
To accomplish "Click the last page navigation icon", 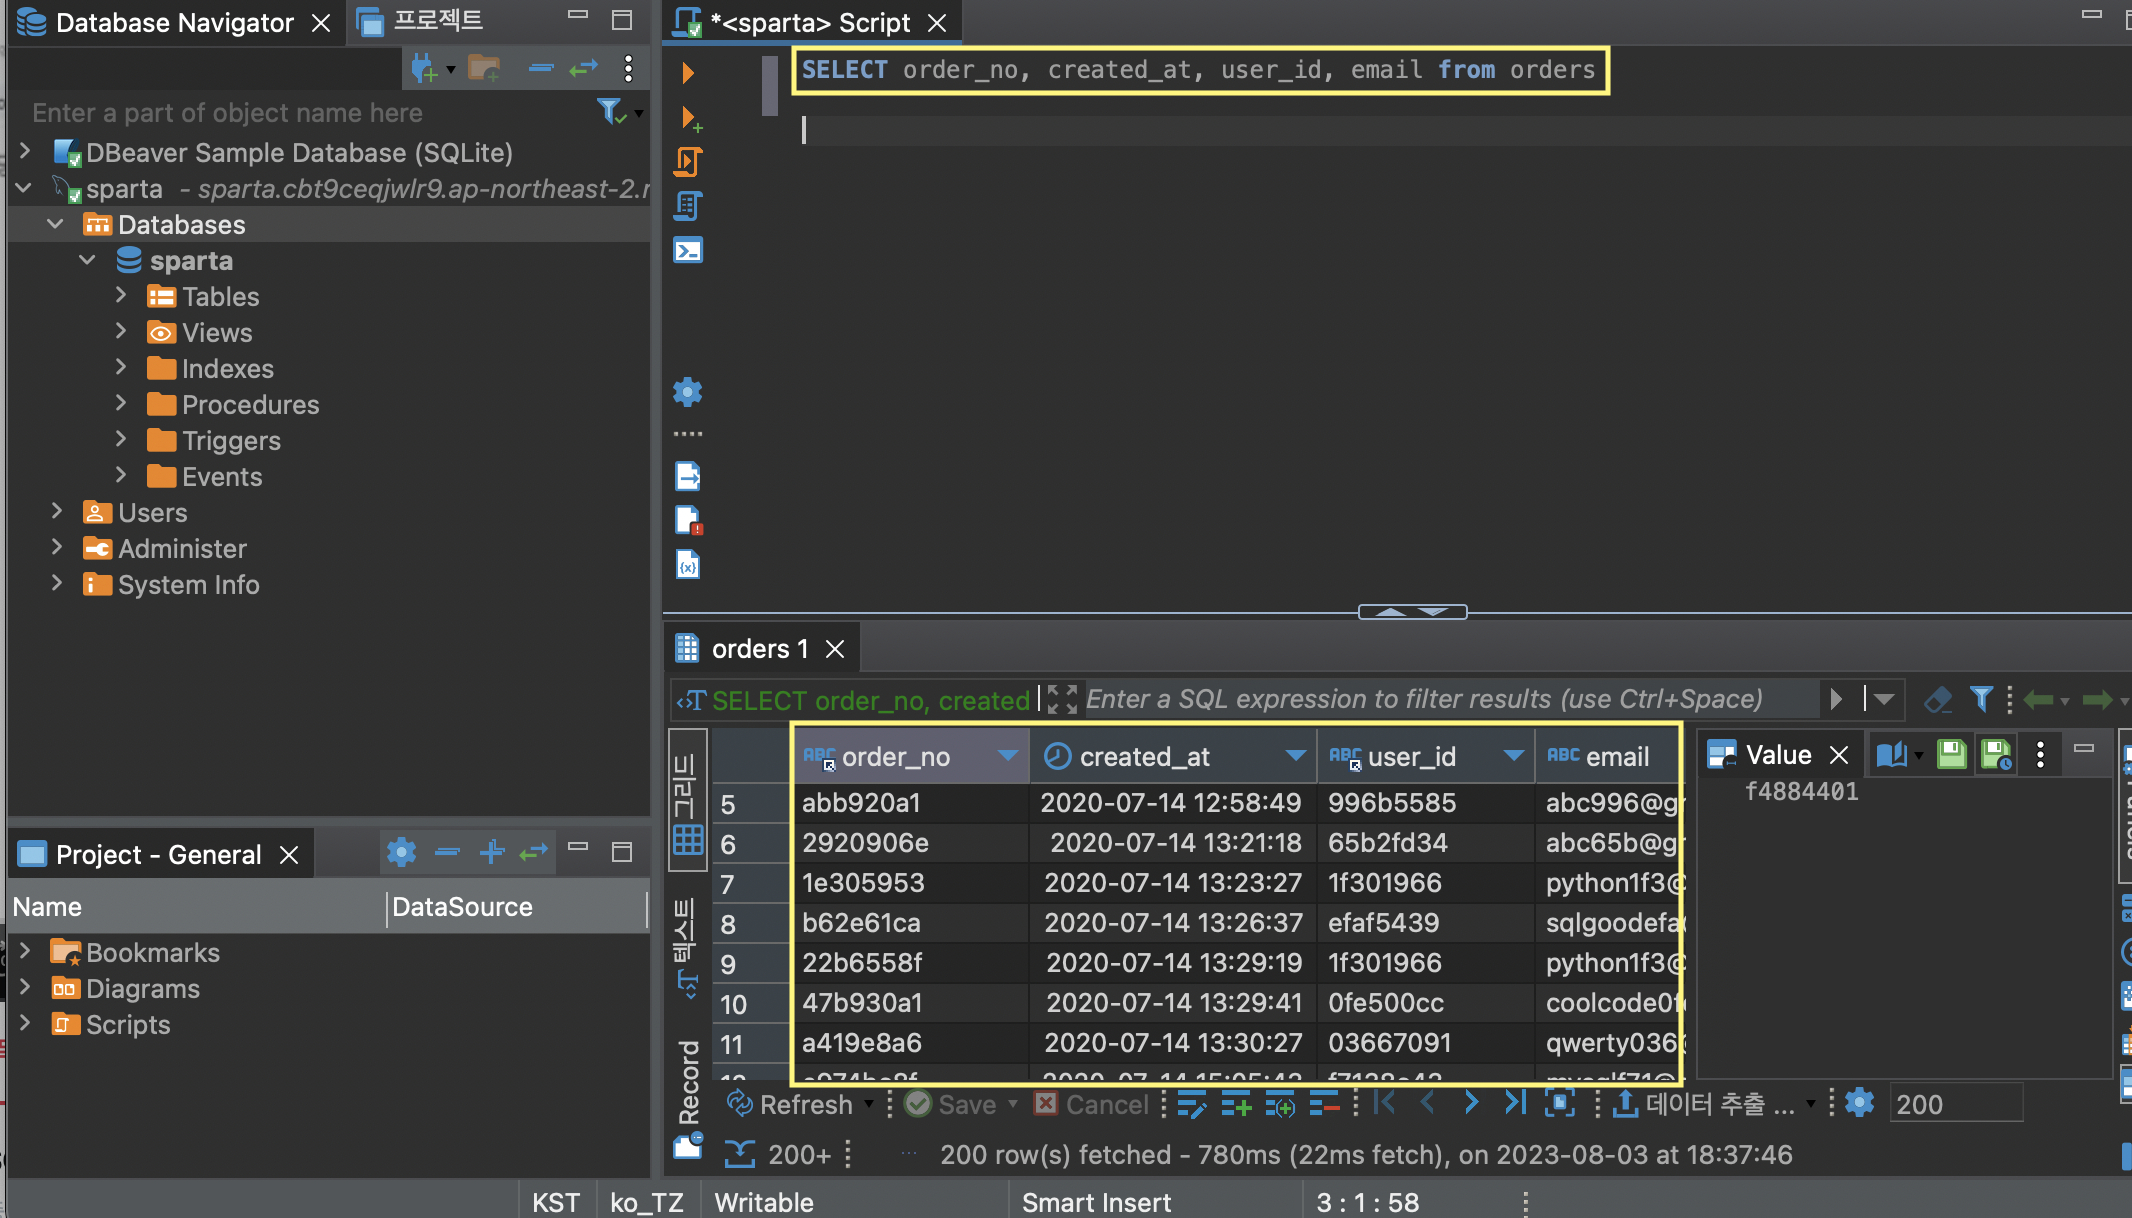I will [1515, 1103].
